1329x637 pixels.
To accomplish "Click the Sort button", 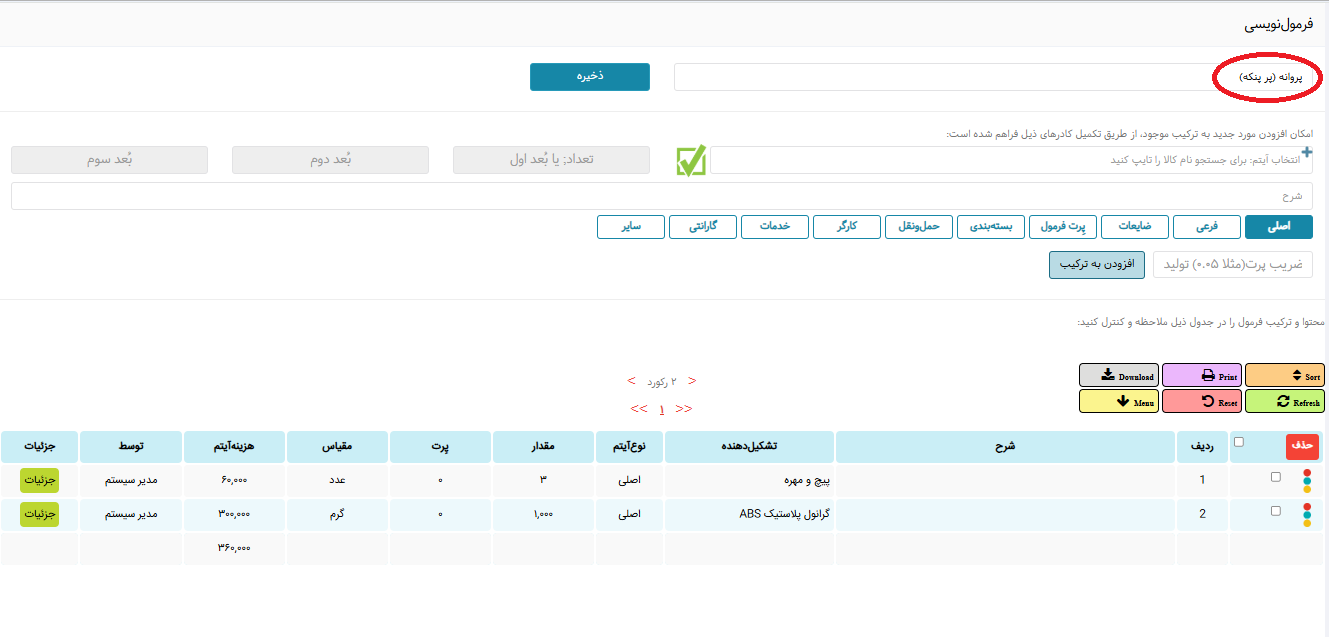I will [1285, 376].
